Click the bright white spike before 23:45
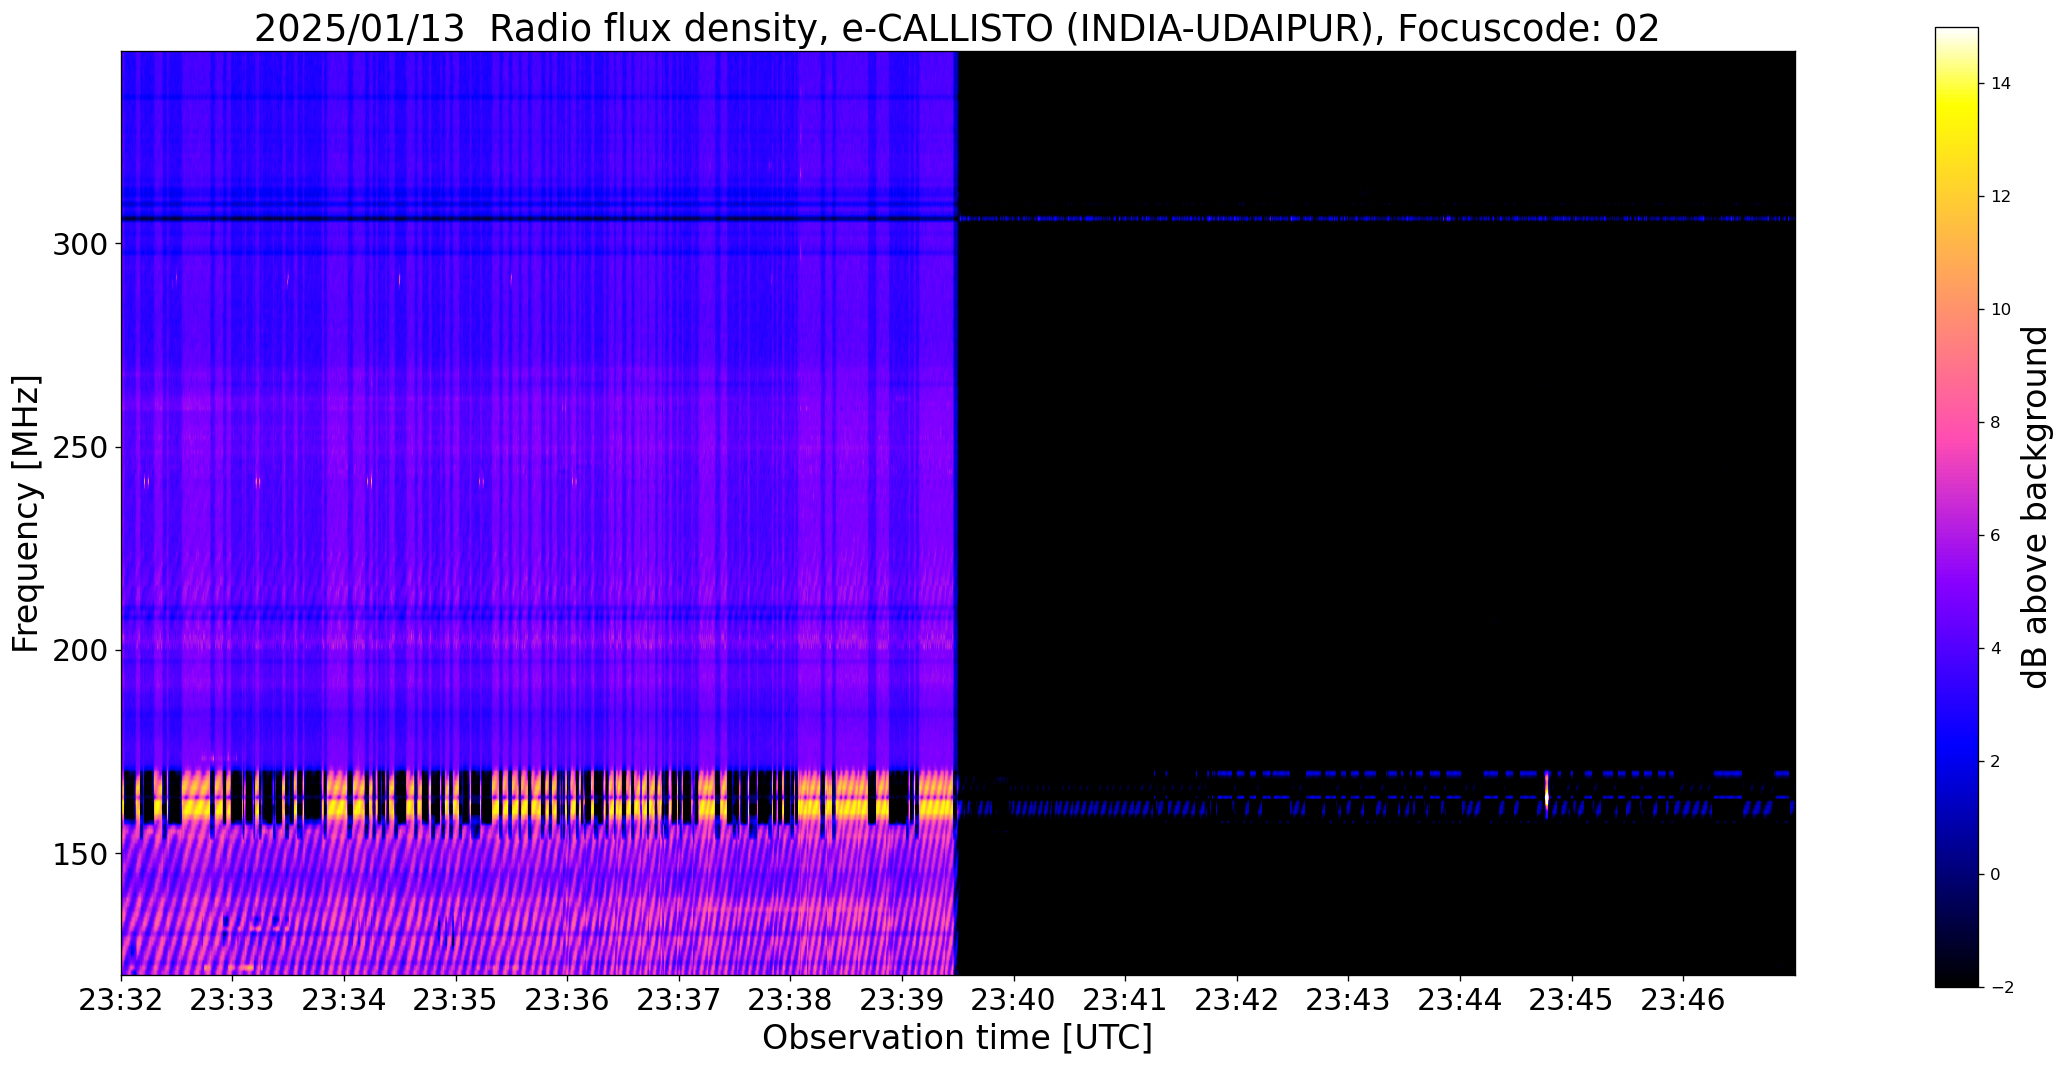2066x1067 pixels. (1547, 794)
